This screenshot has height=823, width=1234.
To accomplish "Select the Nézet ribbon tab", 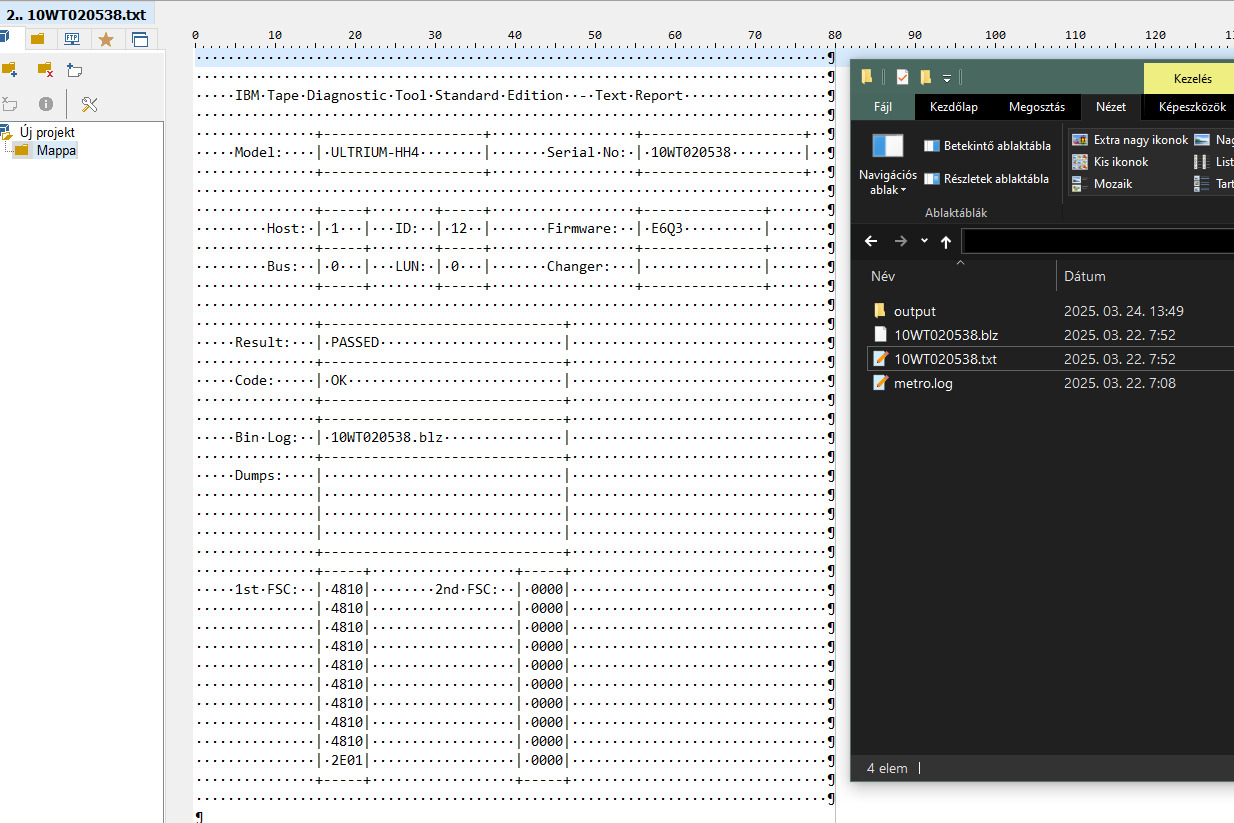I will (x=1110, y=107).
